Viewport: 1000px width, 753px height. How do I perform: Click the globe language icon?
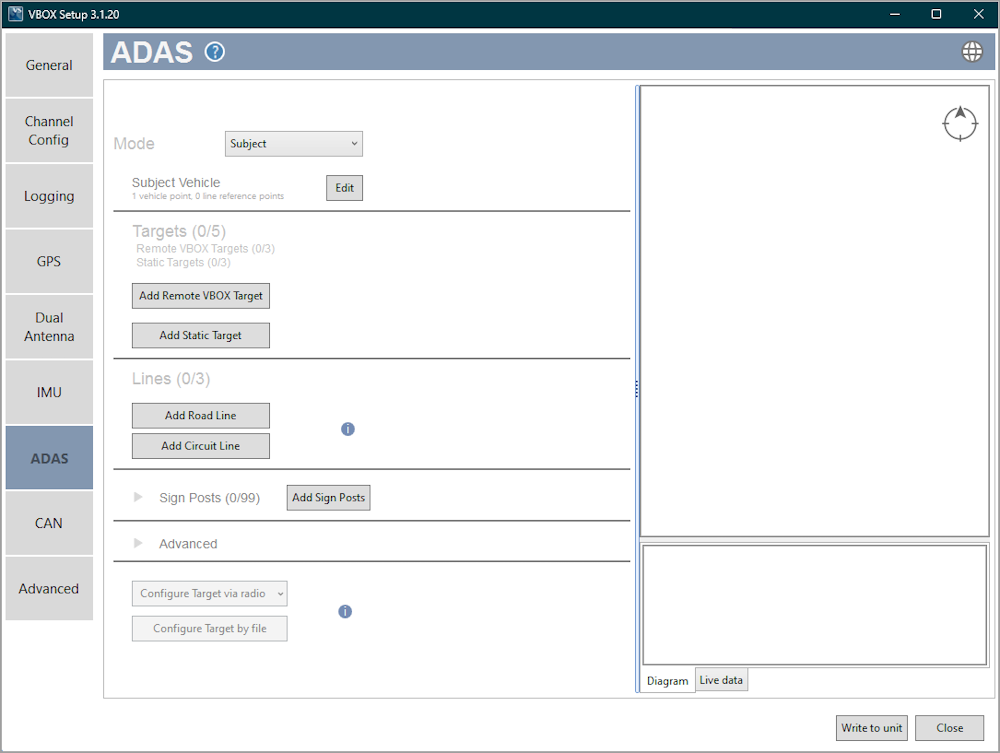point(972,52)
